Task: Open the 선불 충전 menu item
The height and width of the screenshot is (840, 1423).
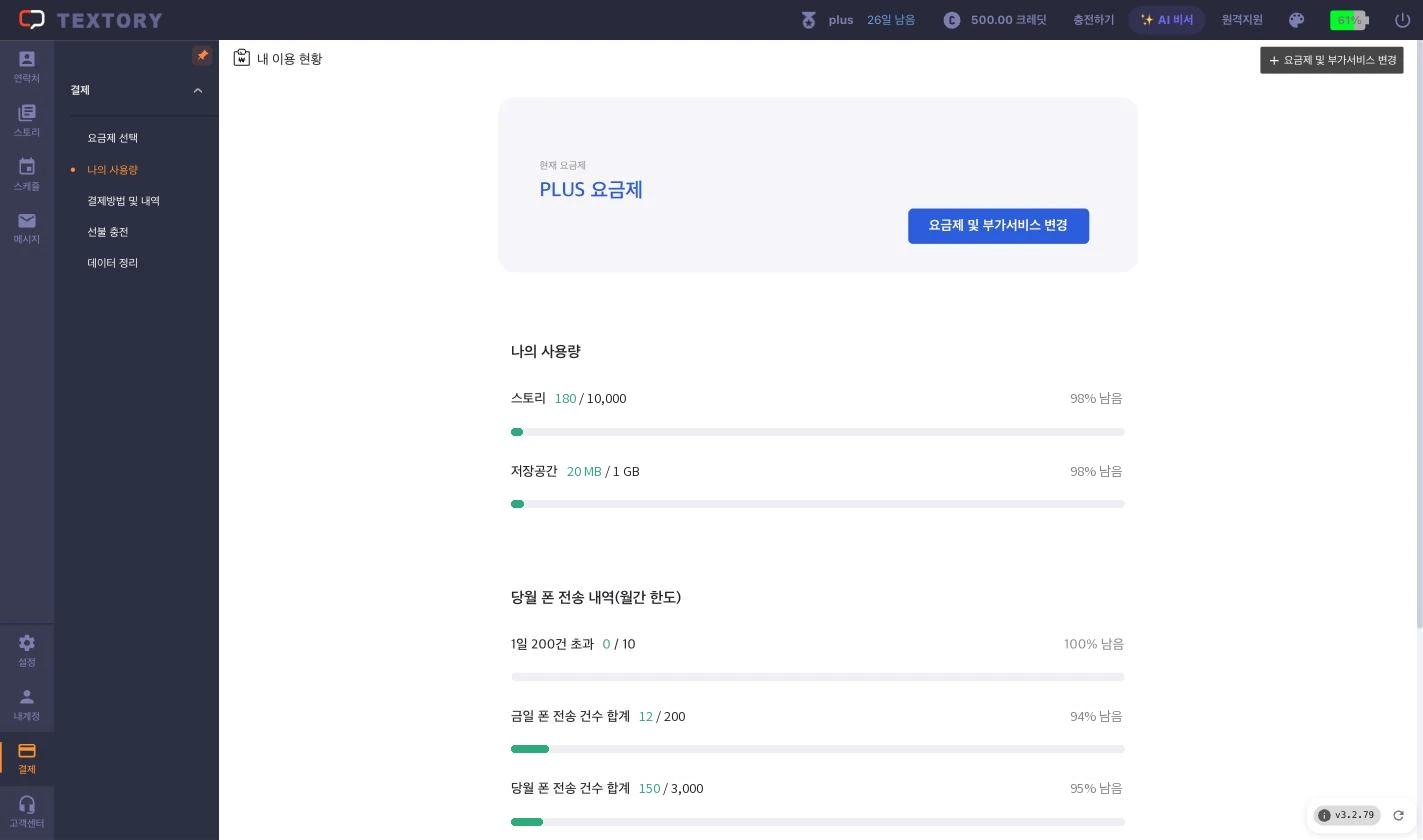Action: click(x=108, y=232)
